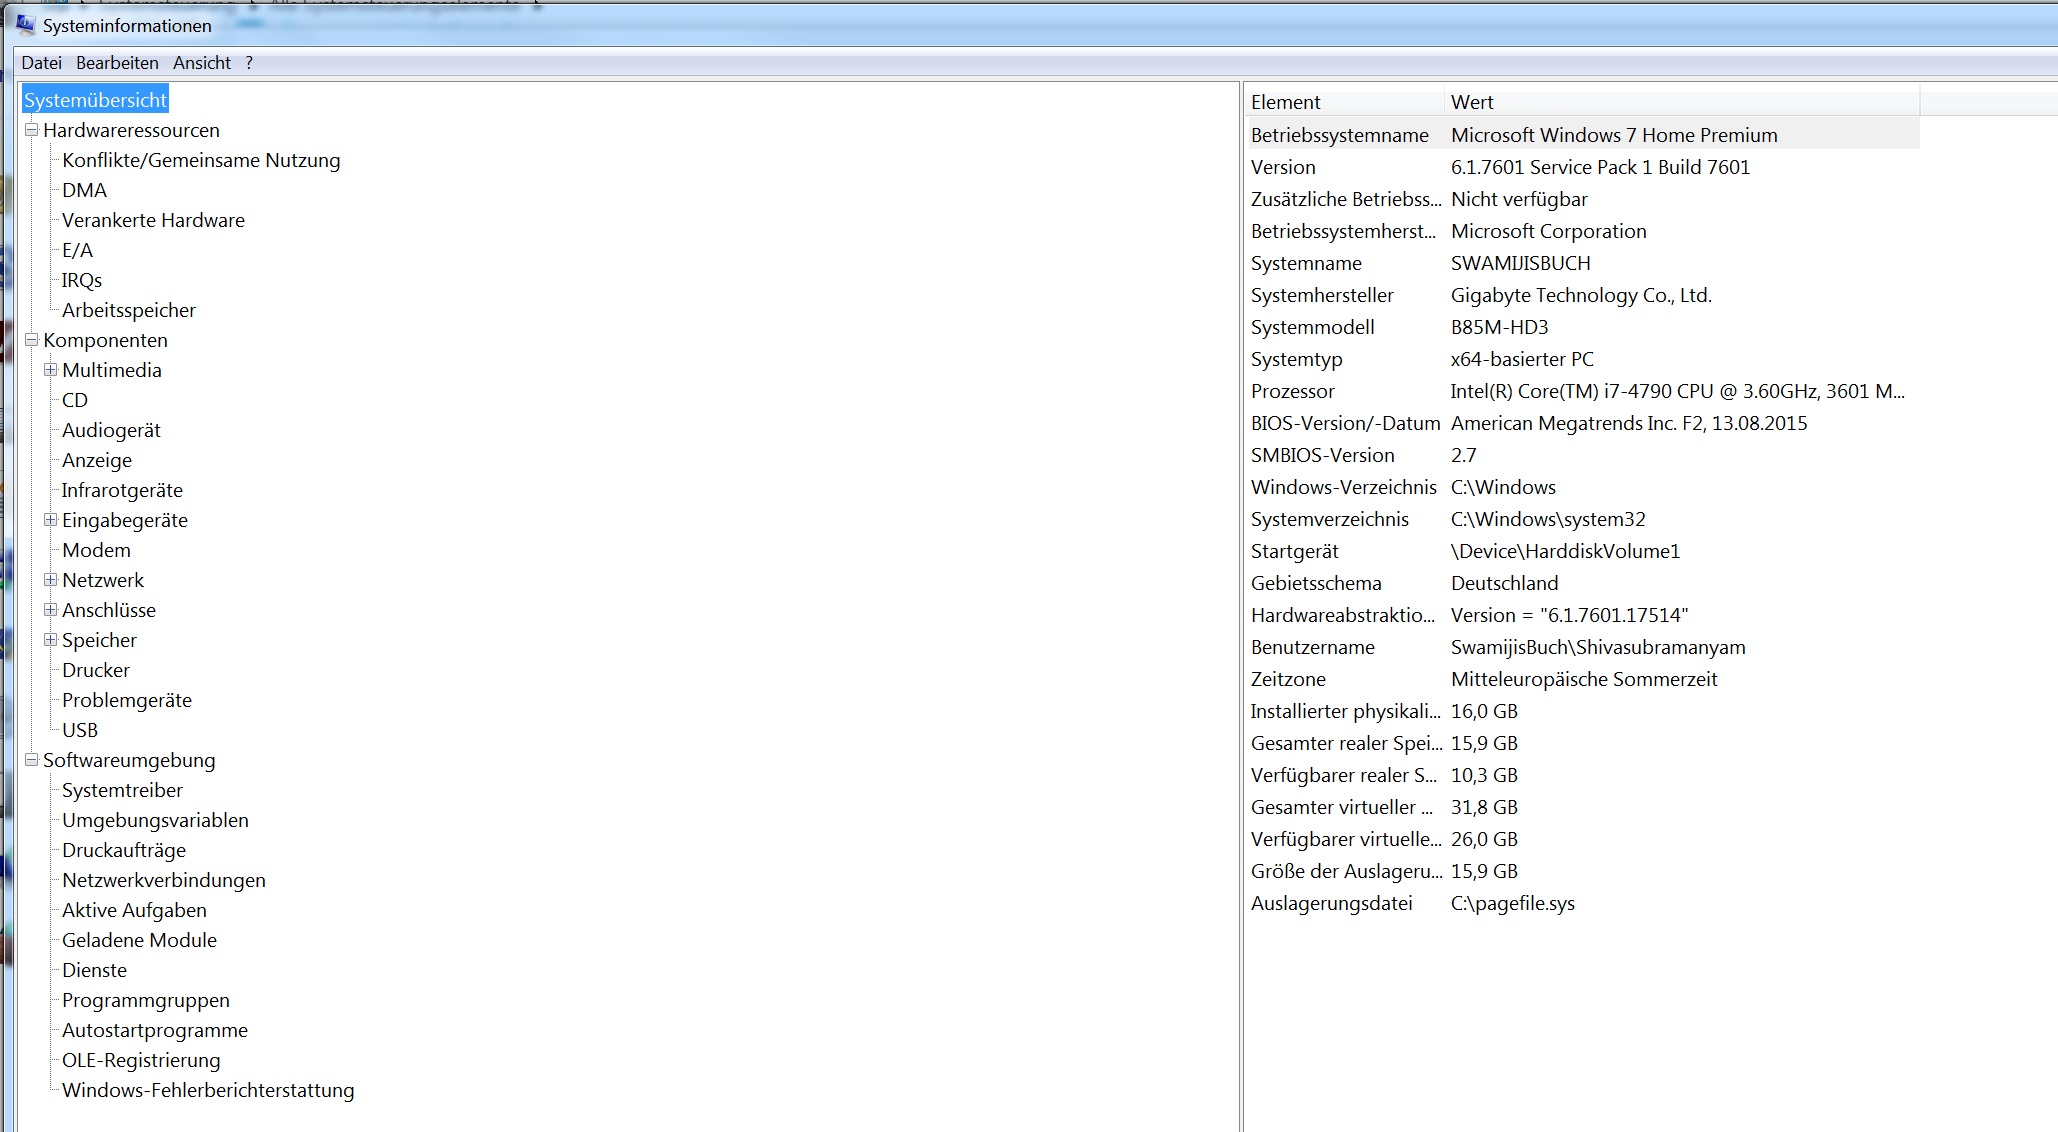Open the Bearbeiten menu
This screenshot has height=1132, width=2058.
(117, 63)
